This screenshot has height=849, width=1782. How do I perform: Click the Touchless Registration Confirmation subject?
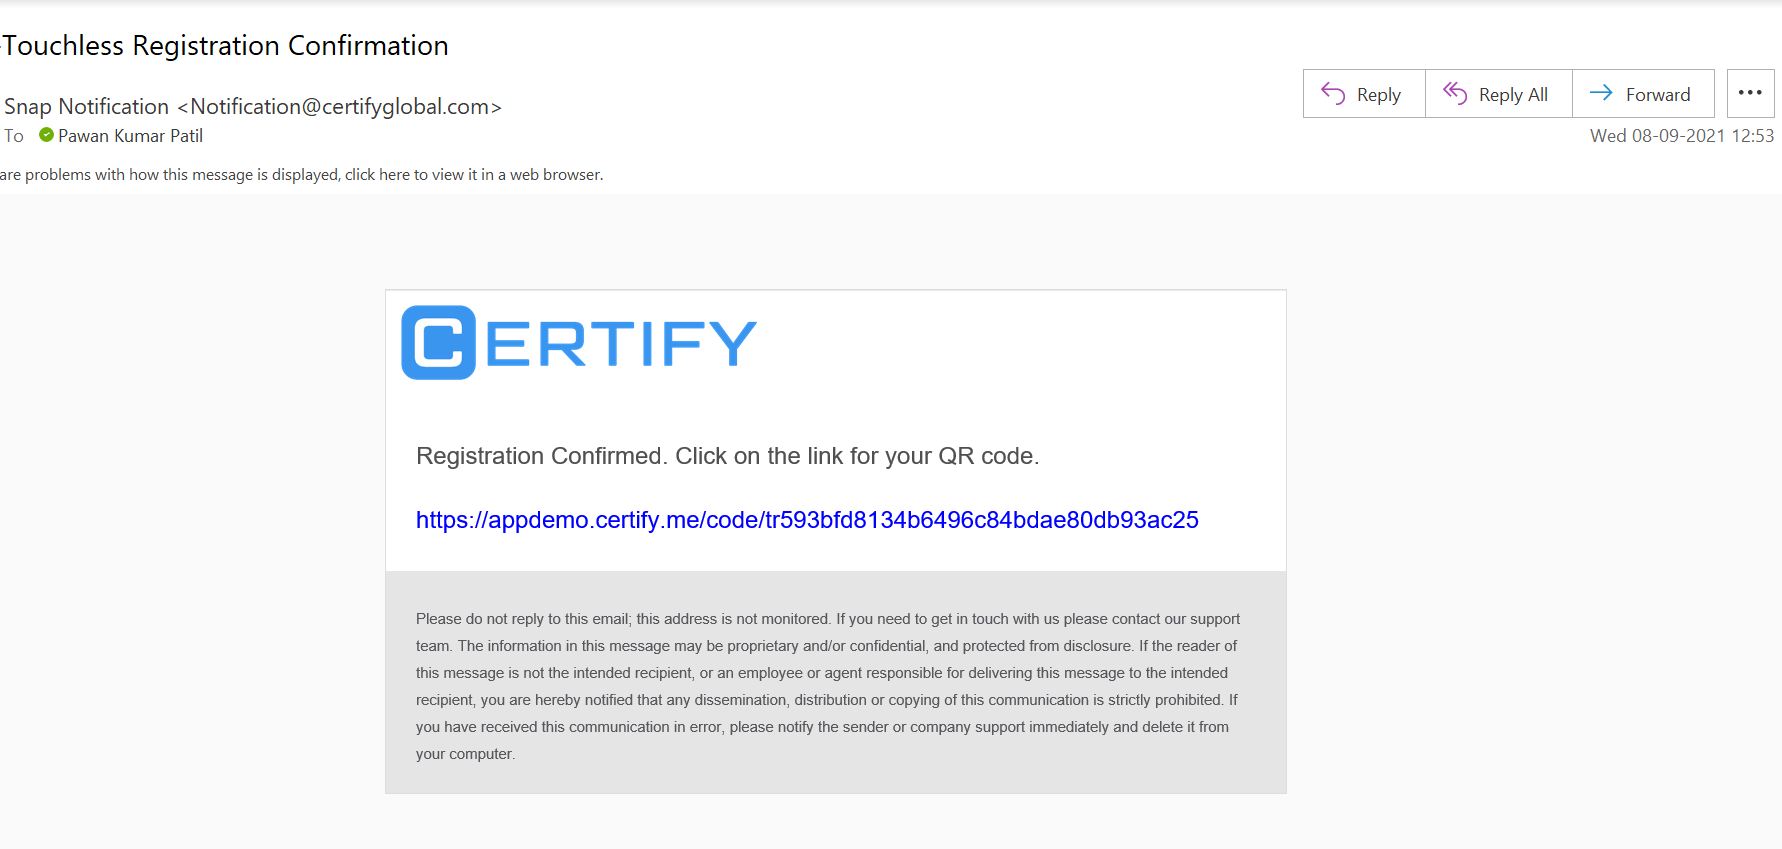(x=225, y=46)
